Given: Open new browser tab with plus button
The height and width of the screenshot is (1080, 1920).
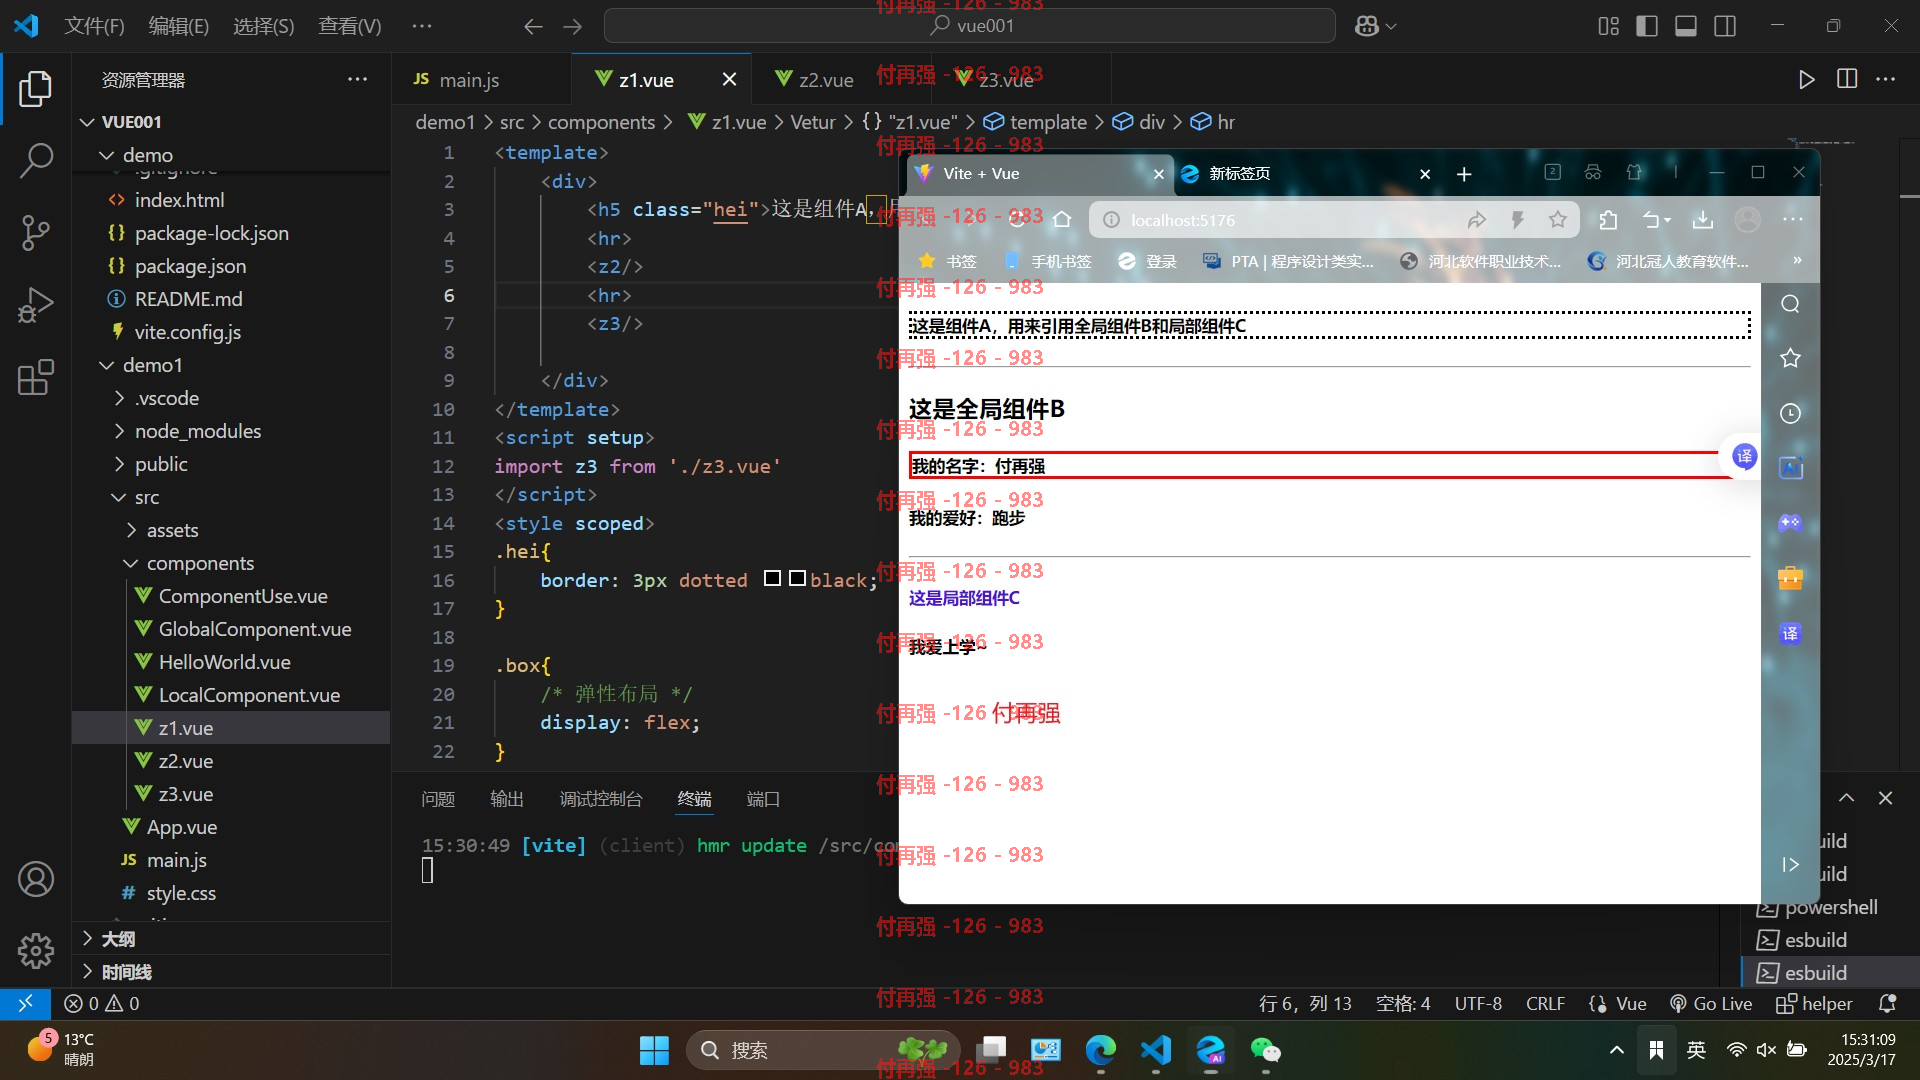Looking at the screenshot, I should (1464, 174).
